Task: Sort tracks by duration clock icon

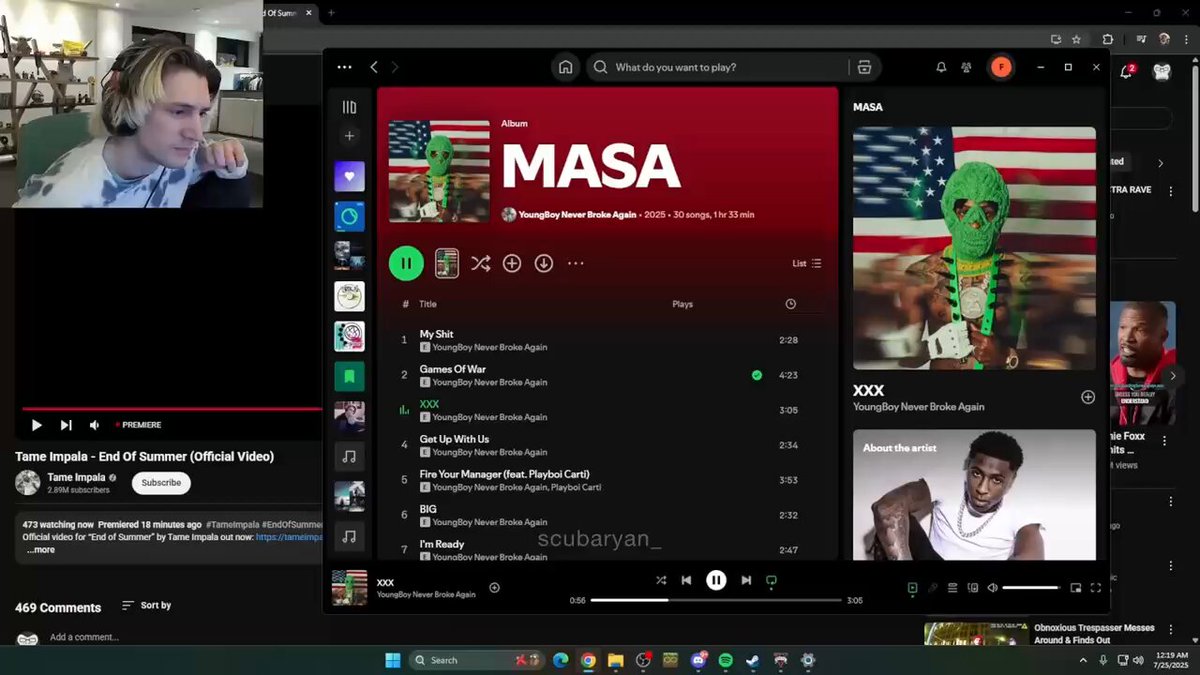Action: point(791,304)
